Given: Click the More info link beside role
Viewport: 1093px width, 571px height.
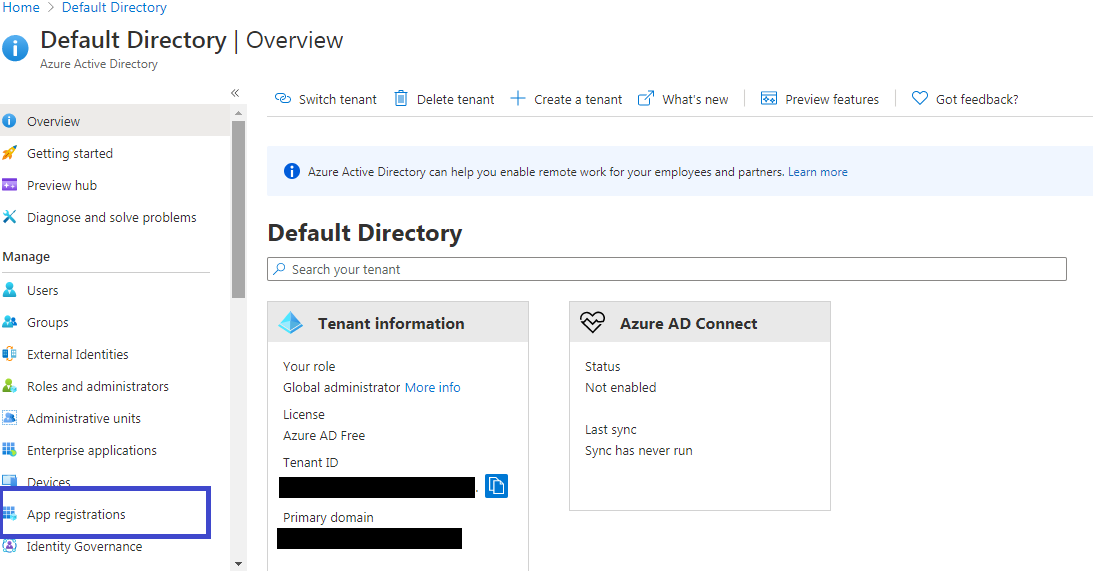Looking at the screenshot, I should pyautogui.click(x=432, y=387).
